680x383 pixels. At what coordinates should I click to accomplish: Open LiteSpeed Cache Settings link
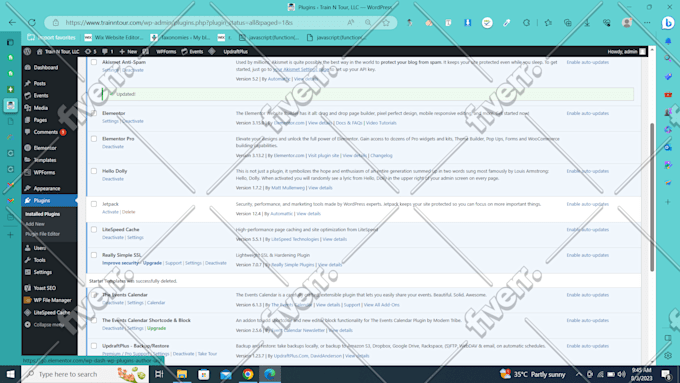point(135,237)
